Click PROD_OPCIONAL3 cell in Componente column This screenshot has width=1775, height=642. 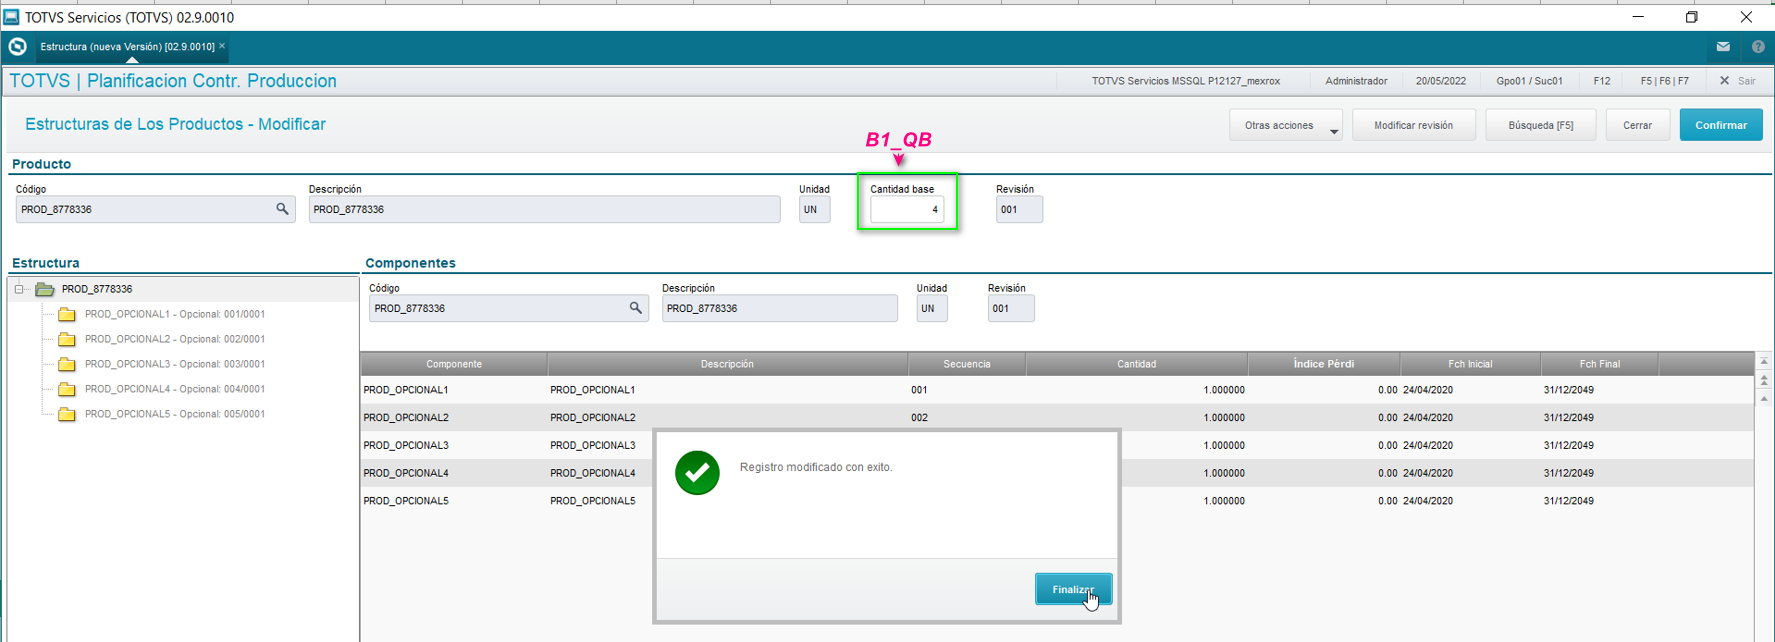coord(406,445)
